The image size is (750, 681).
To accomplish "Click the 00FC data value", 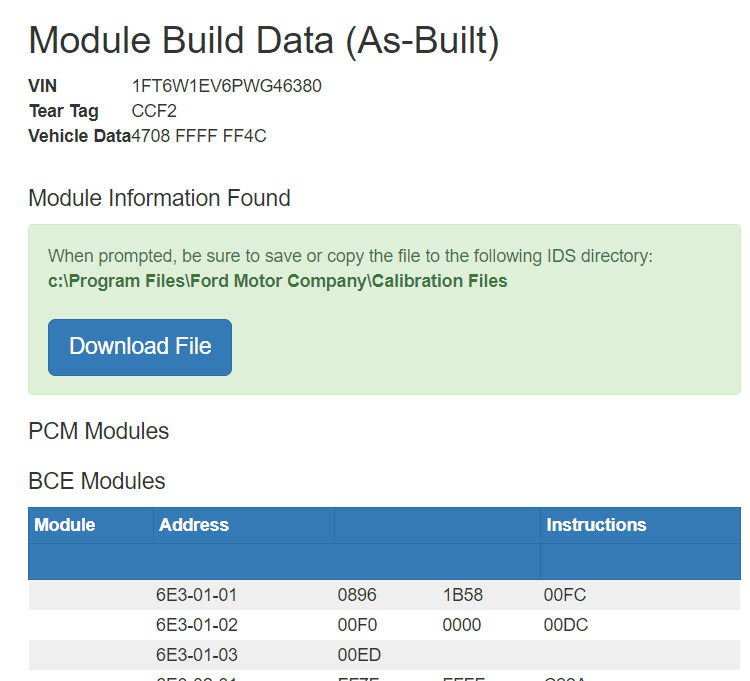I will tap(565, 595).
